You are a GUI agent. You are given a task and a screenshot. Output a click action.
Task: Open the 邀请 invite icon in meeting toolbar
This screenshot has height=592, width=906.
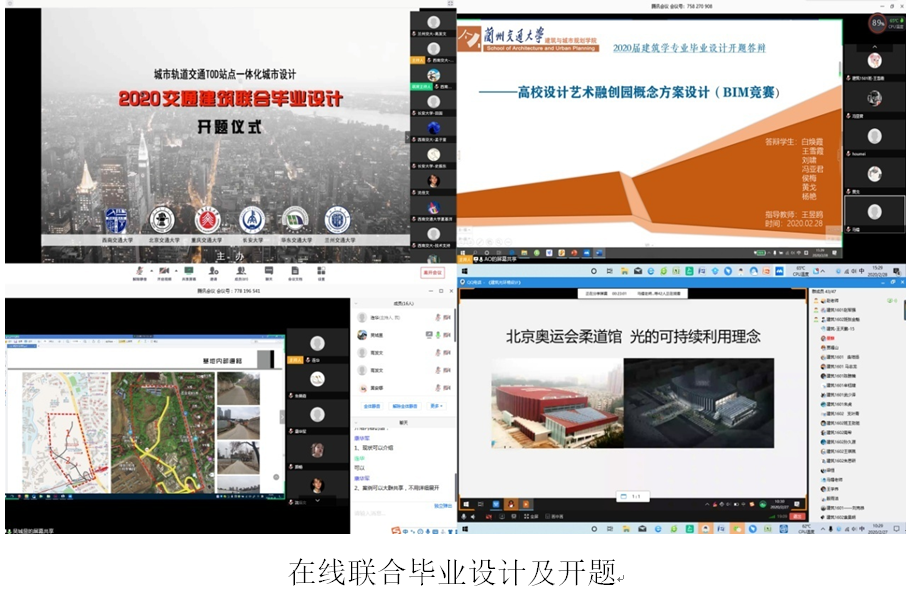[214, 272]
